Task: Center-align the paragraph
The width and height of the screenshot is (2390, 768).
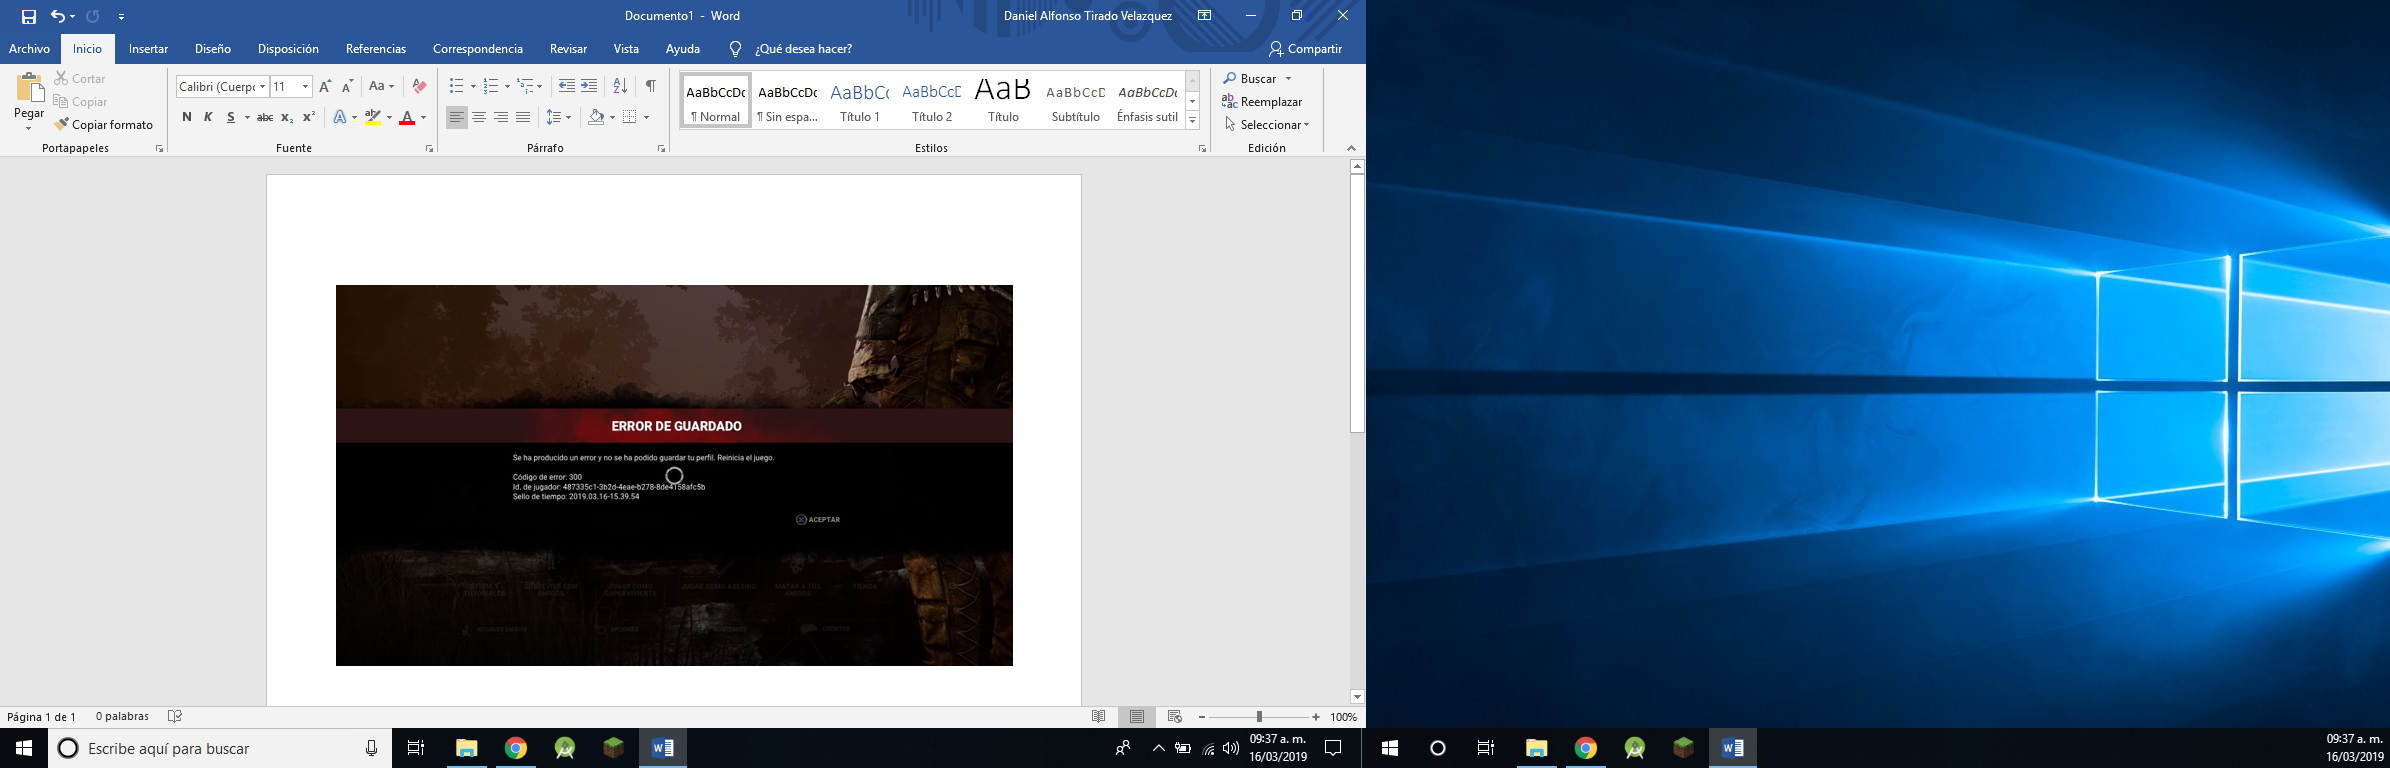Action: pyautogui.click(x=479, y=117)
